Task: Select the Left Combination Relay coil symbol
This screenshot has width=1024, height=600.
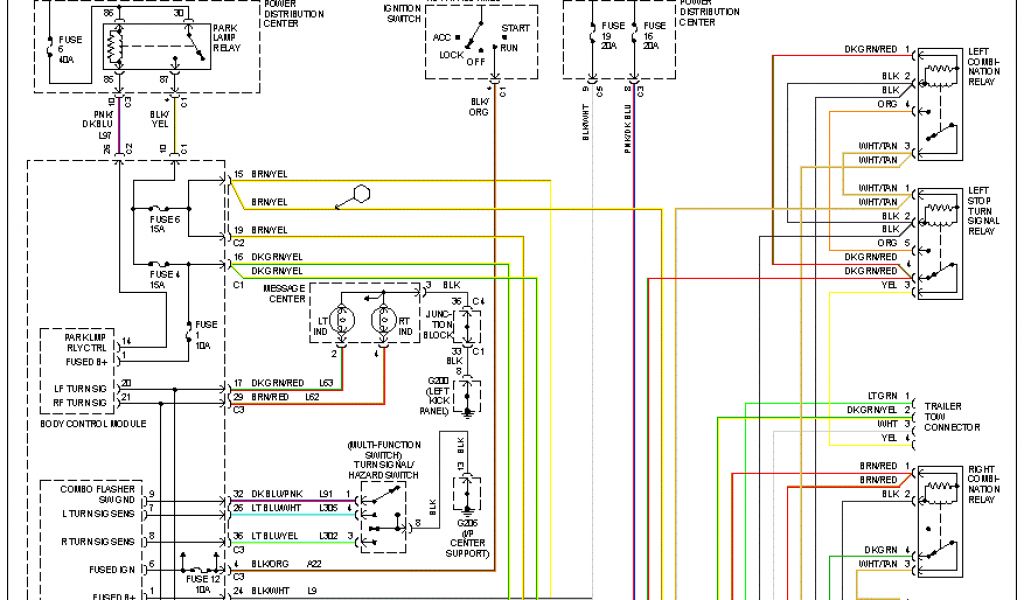Action: tap(940, 74)
